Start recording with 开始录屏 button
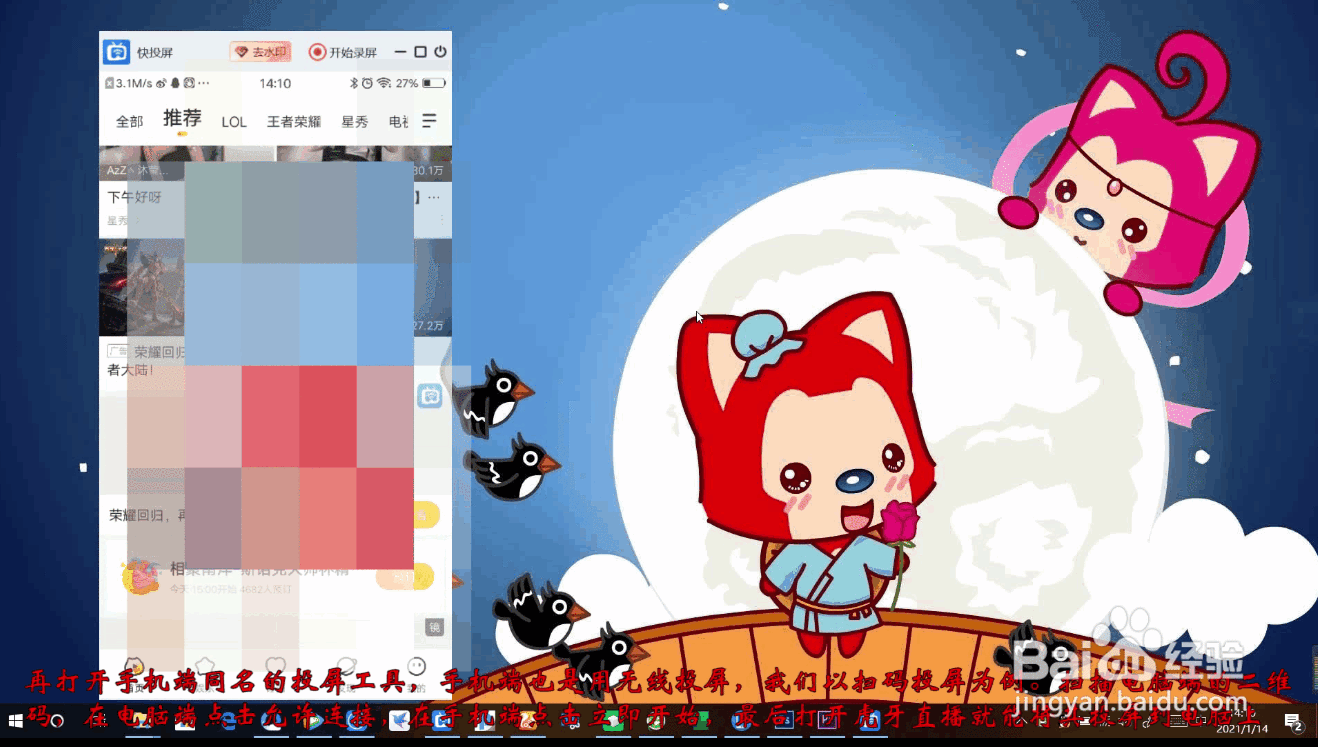The image size is (1318, 747). [x=343, y=52]
